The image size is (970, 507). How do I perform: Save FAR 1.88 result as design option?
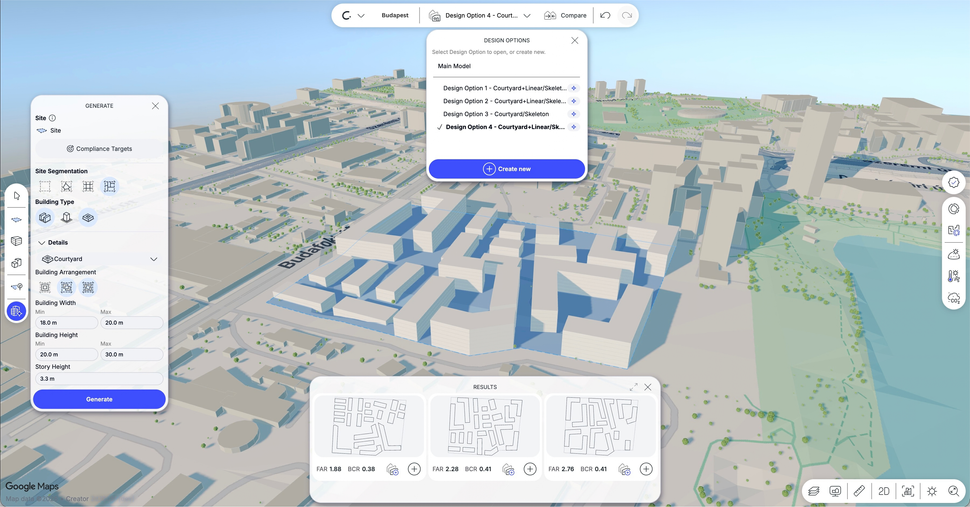coord(392,469)
